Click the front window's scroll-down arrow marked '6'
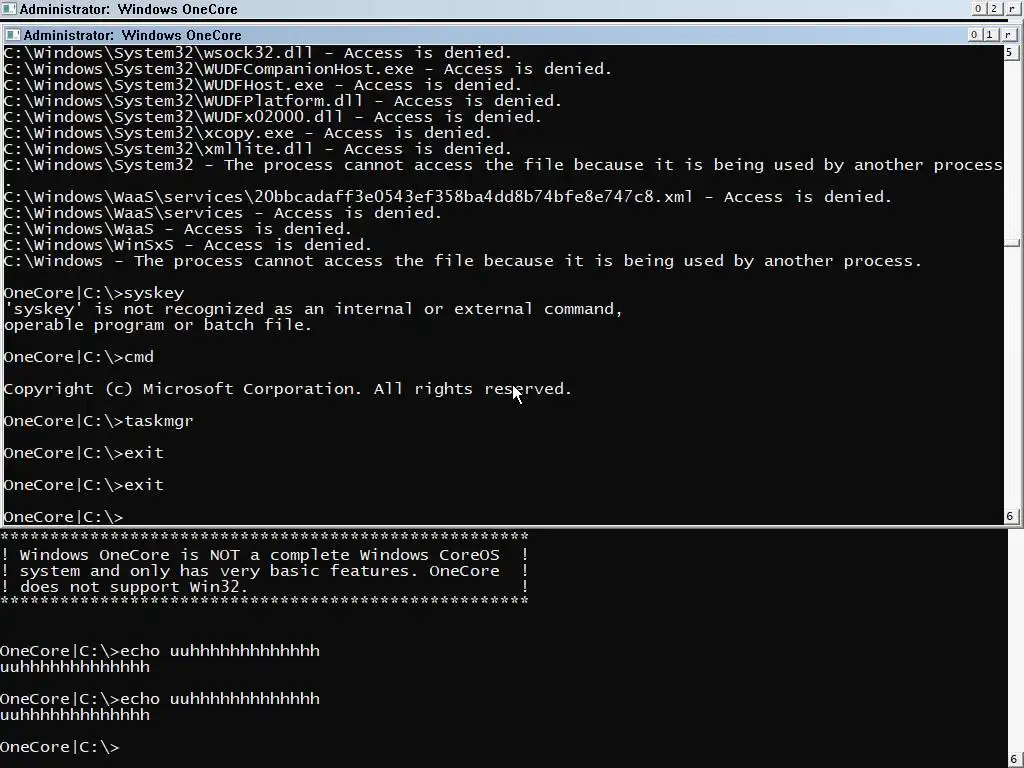The width and height of the screenshot is (1024, 768). pos(1010,516)
